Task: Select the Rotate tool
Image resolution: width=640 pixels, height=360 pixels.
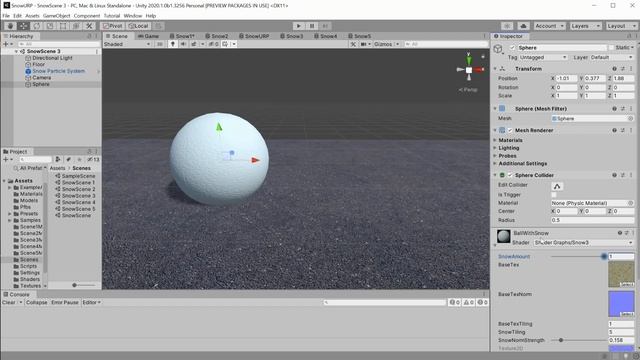Action: tap(37, 26)
